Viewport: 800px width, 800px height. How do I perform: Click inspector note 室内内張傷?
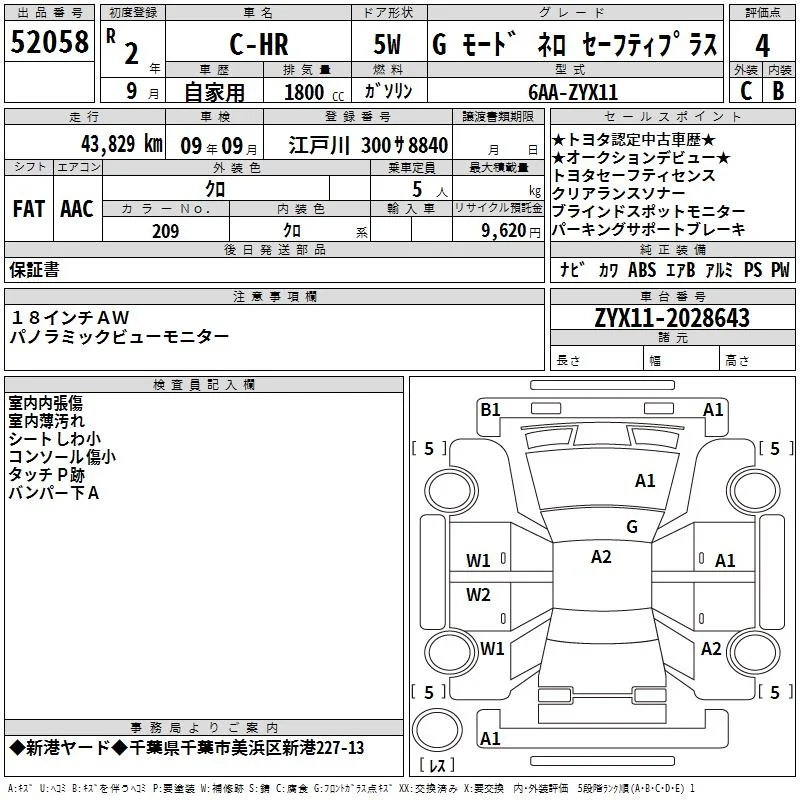[x=45, y=403]
